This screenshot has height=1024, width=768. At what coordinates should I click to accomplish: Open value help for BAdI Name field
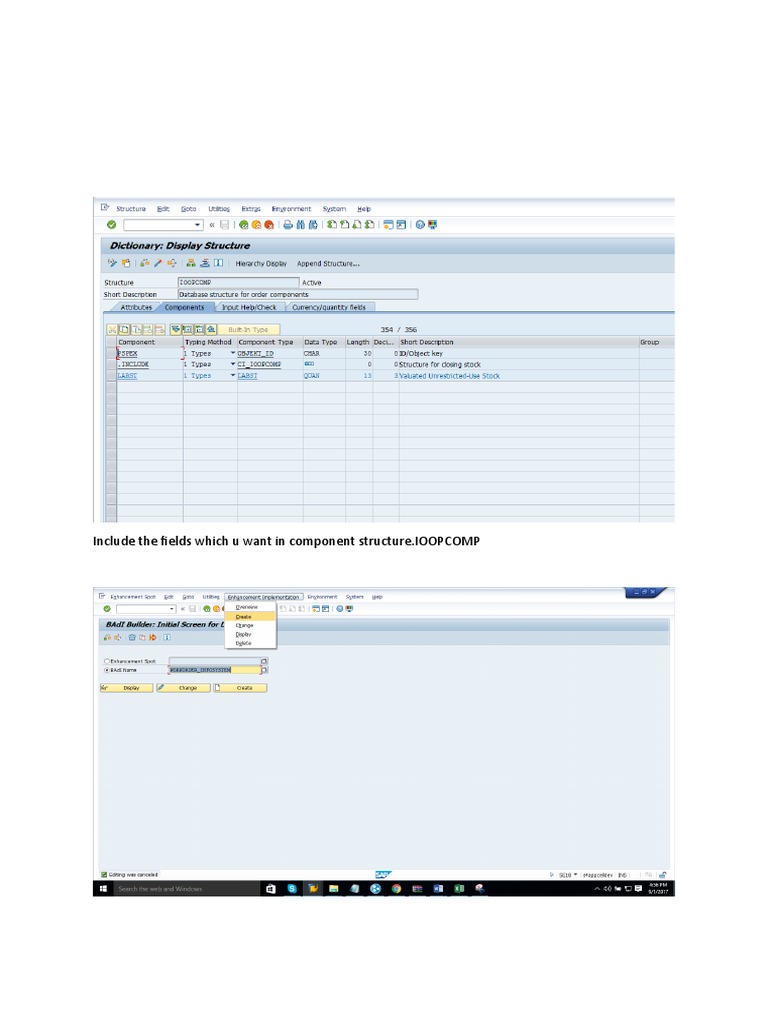[264, 670]
